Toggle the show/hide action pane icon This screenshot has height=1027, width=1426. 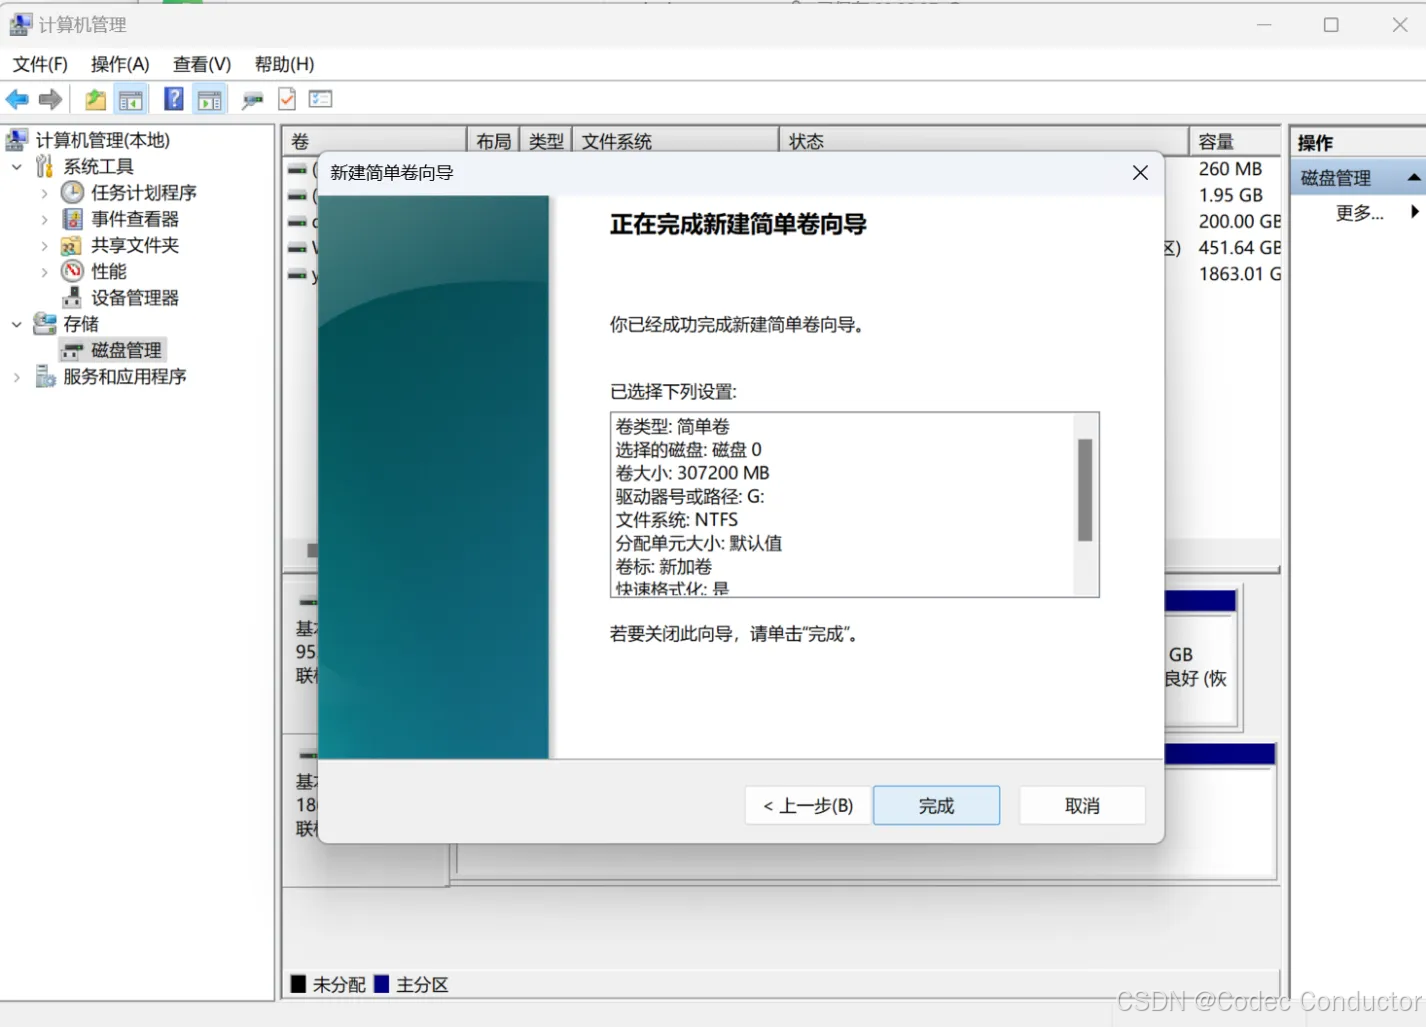[x=210, y=99]
